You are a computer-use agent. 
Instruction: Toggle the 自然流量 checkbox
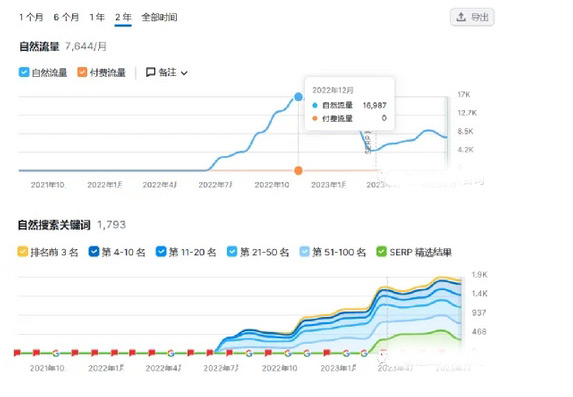click(24, 72)
